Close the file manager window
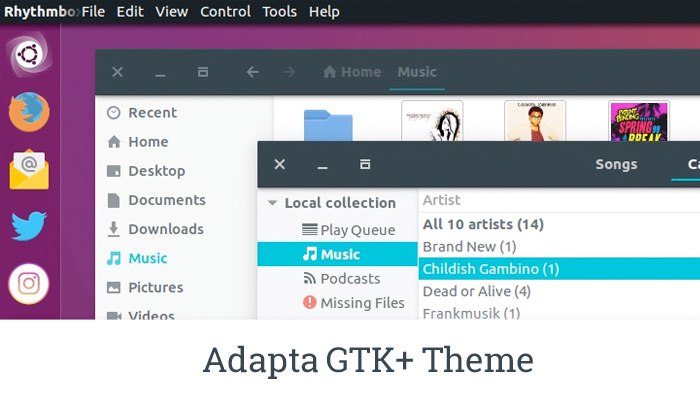 pos(117,72)
